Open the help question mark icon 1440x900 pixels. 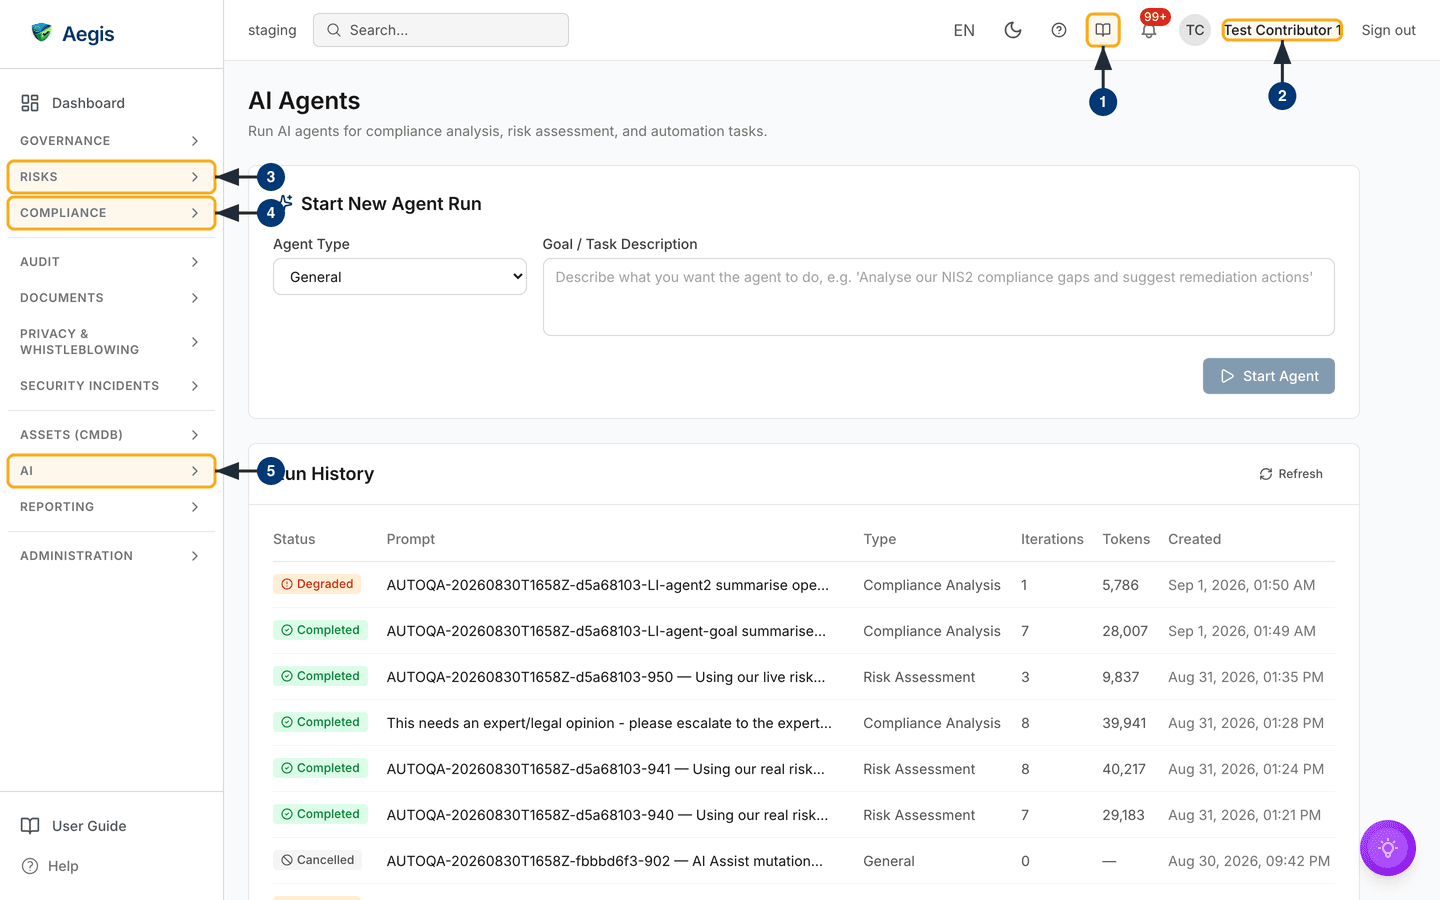click(1059, 30)
